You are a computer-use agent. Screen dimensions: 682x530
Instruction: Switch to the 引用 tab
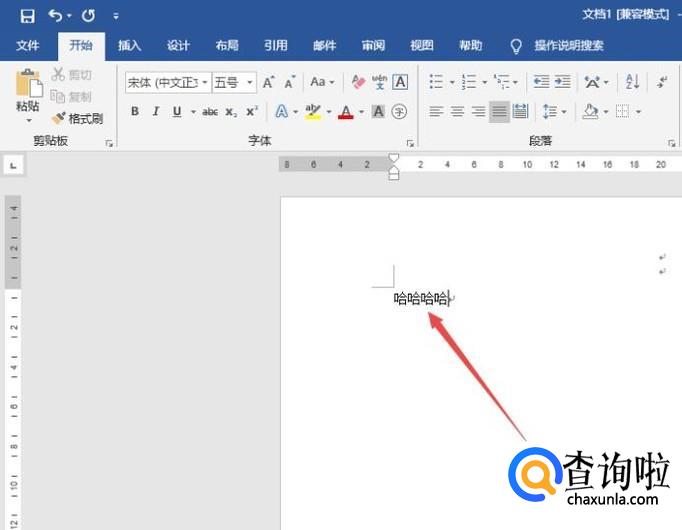click(275, 45)
